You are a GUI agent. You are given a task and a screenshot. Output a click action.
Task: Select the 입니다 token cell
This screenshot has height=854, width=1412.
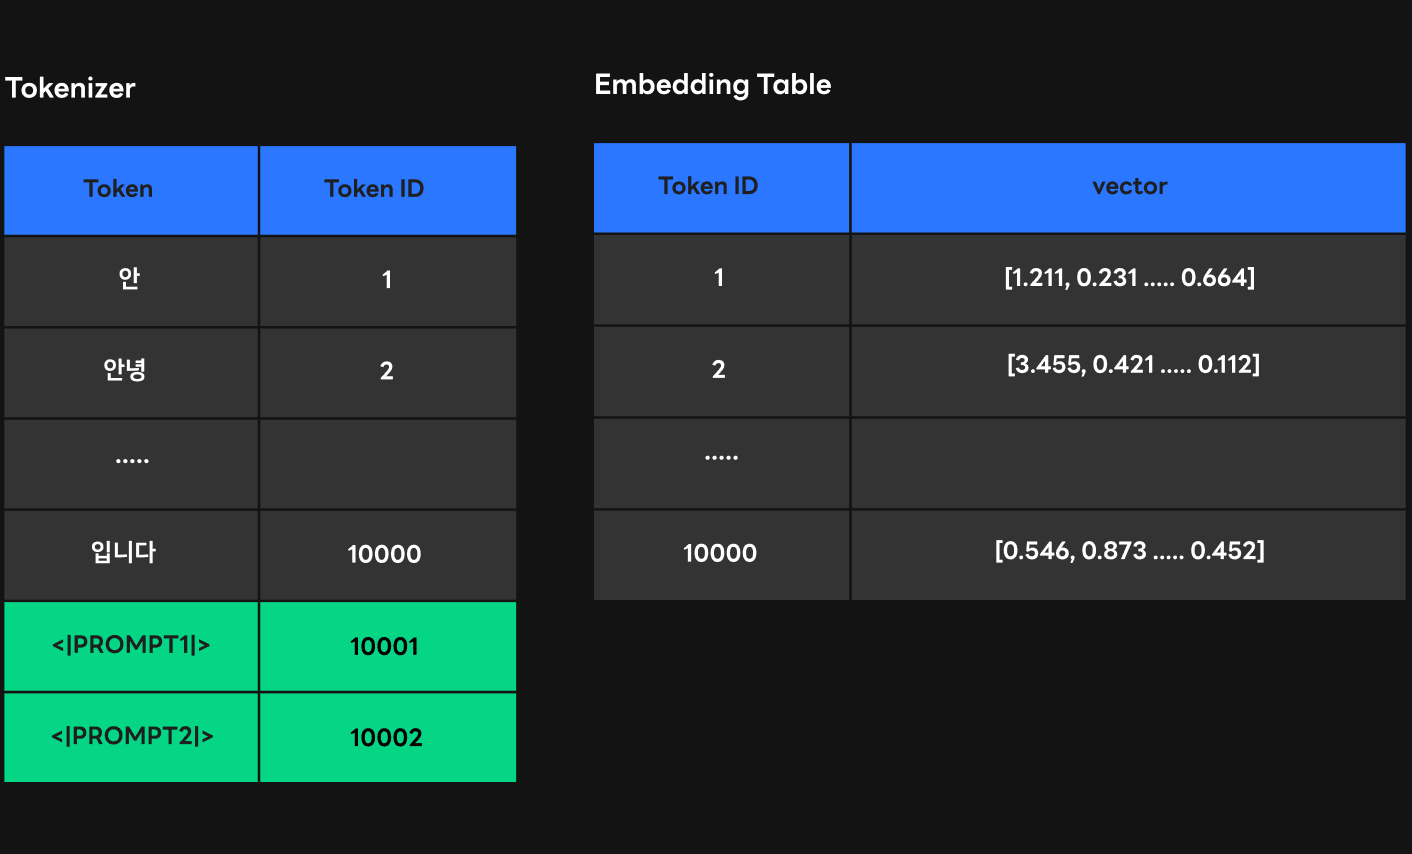[131, 555]
